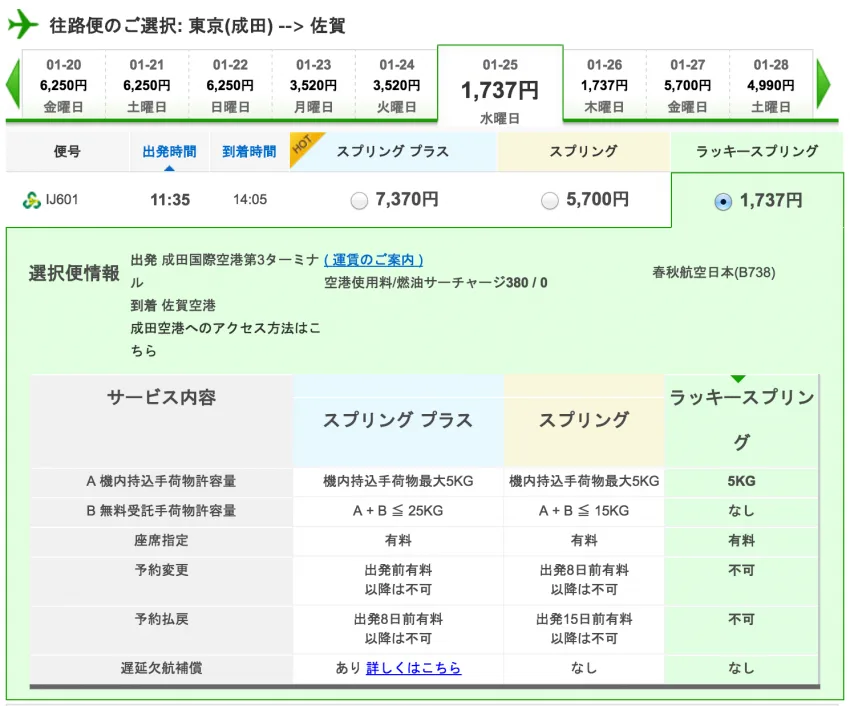Select the 5,700円 スプリング fare
The height and width of the screenshot is (706, 850).
549,201
